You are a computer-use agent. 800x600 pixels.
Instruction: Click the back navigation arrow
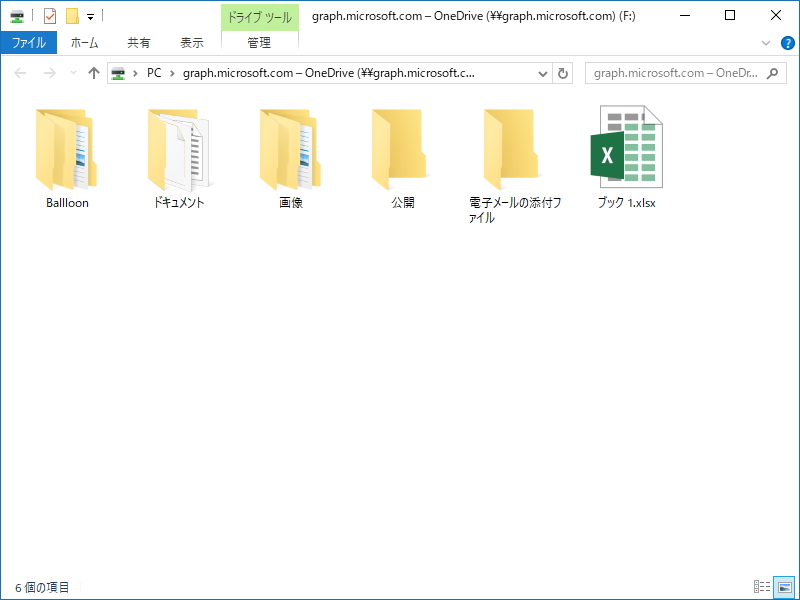coord(20,73)
